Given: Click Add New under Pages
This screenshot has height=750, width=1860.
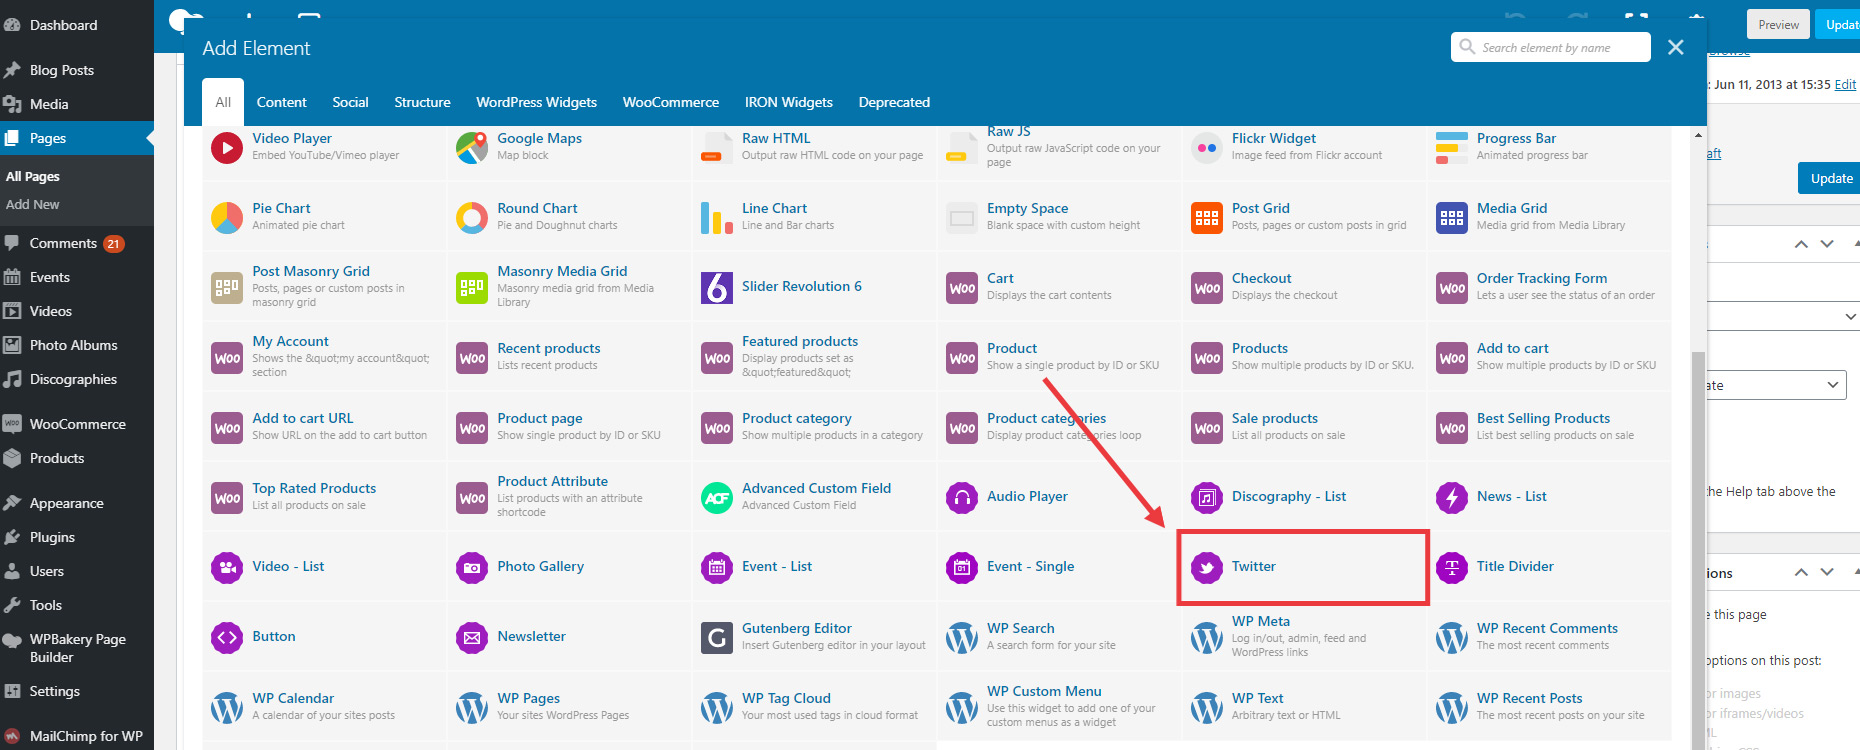Looking at the screenshot, I should (33, 204).
